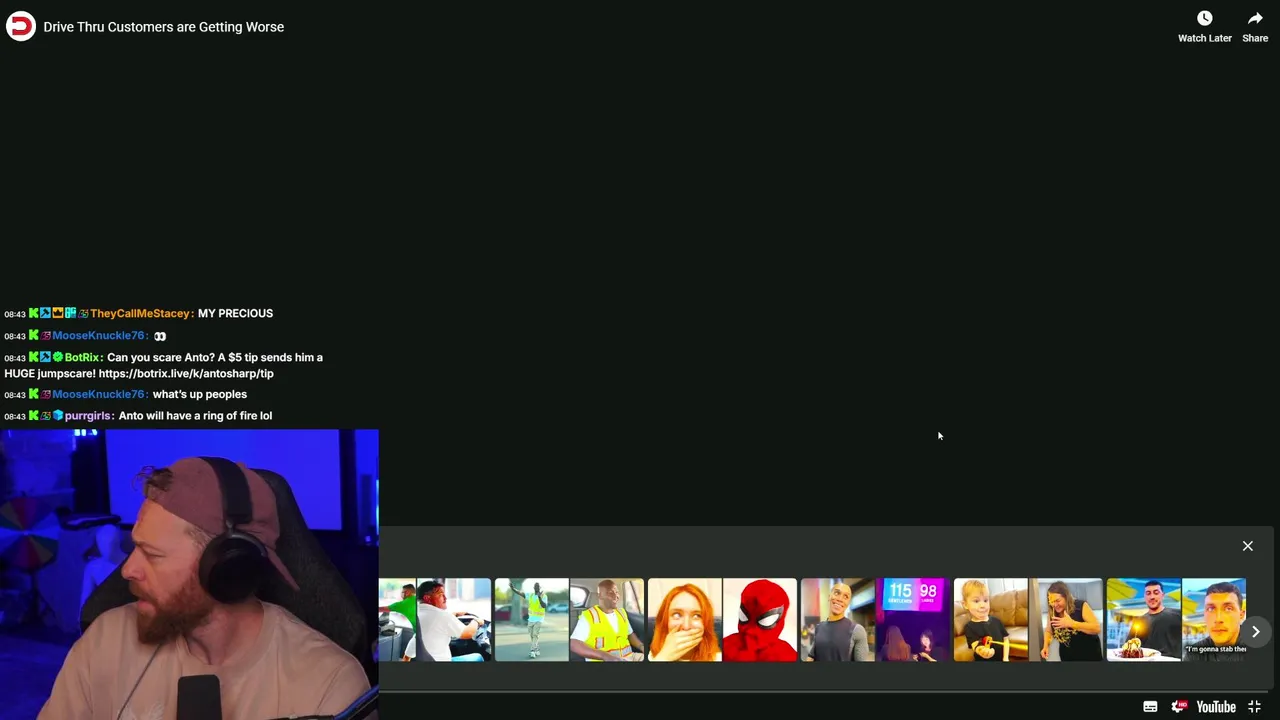This screenshot has width=1280, height=720.
Task: Open the suggested video with Spider-Man mask
Action: click(722, 620)
